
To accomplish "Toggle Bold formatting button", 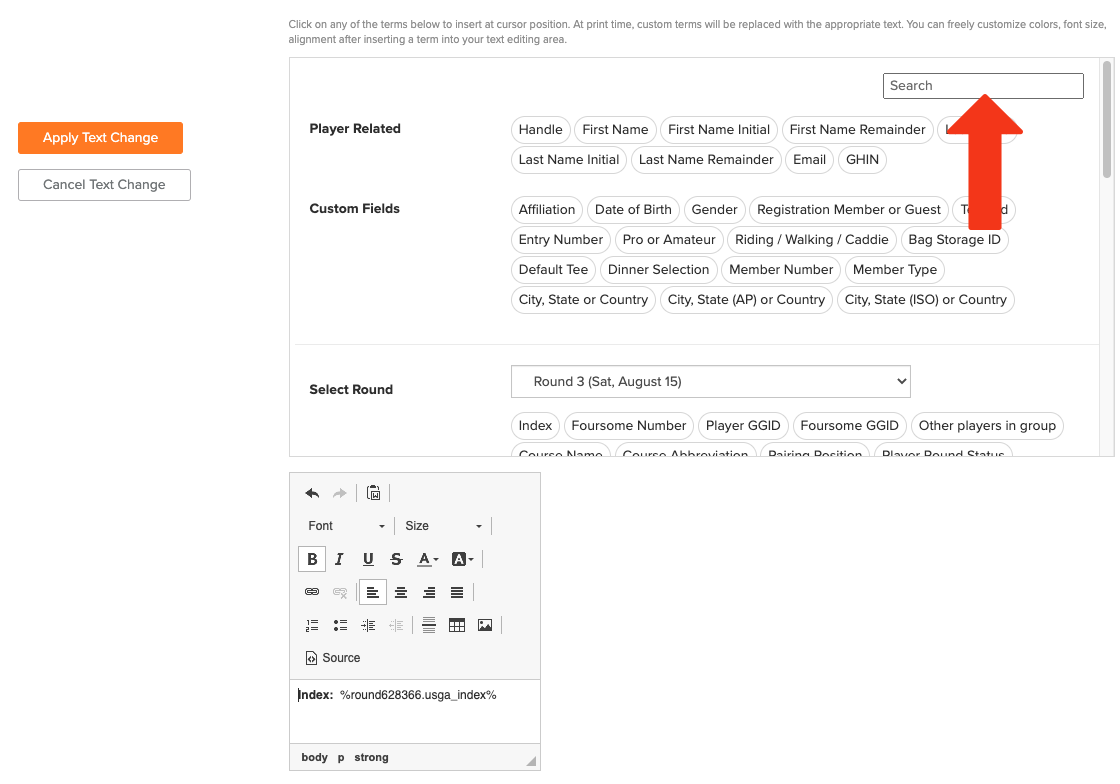I will tap(312, 559).
